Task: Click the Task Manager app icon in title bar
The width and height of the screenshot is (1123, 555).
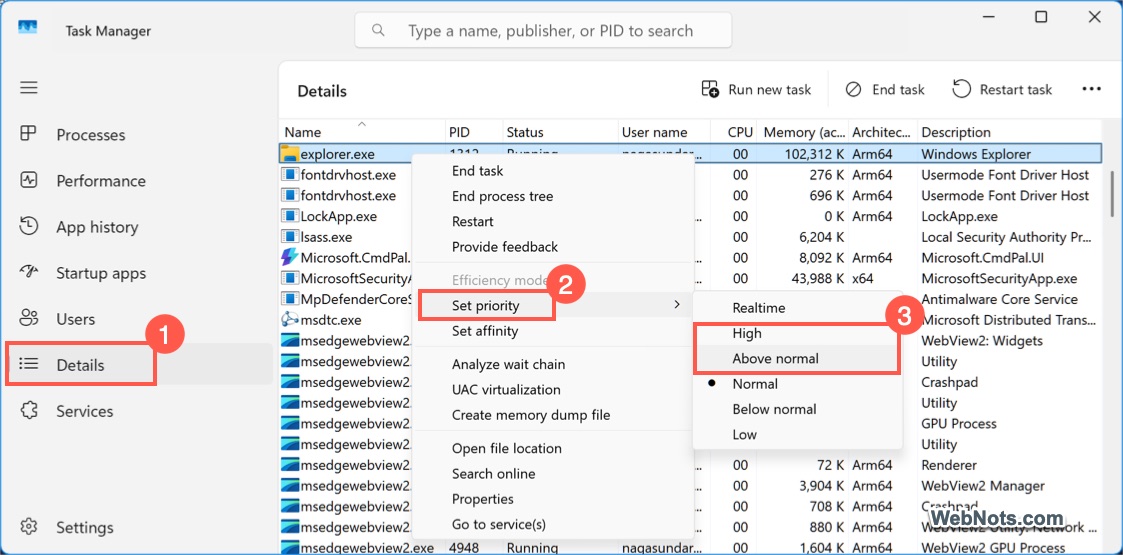Action: [28, 28]
